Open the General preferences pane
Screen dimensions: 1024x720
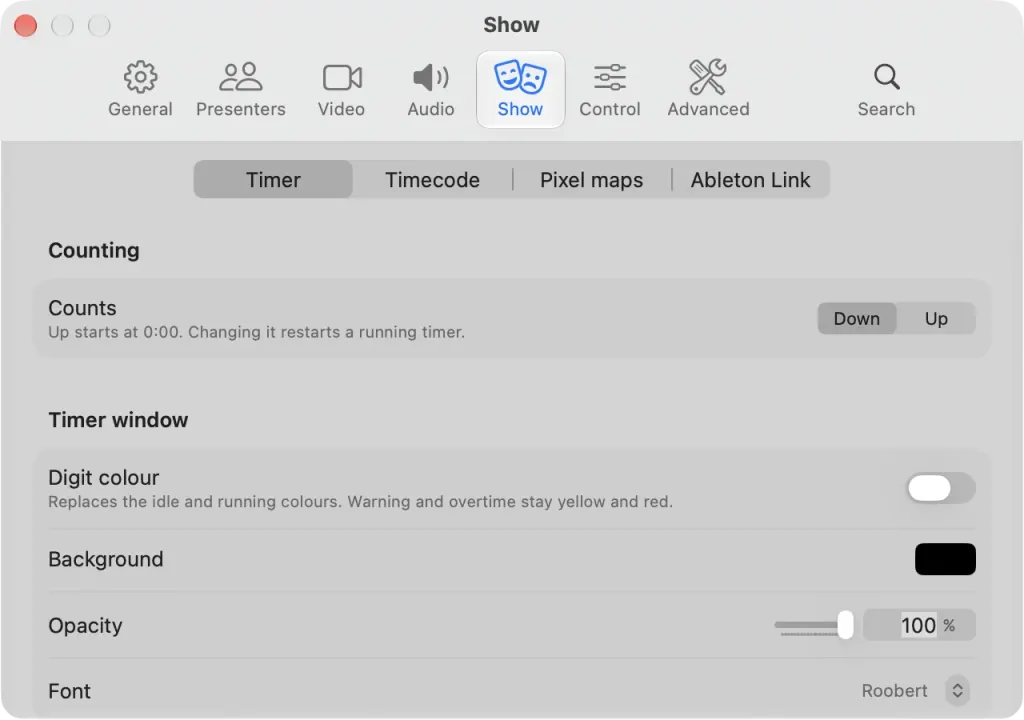(140, 90)
